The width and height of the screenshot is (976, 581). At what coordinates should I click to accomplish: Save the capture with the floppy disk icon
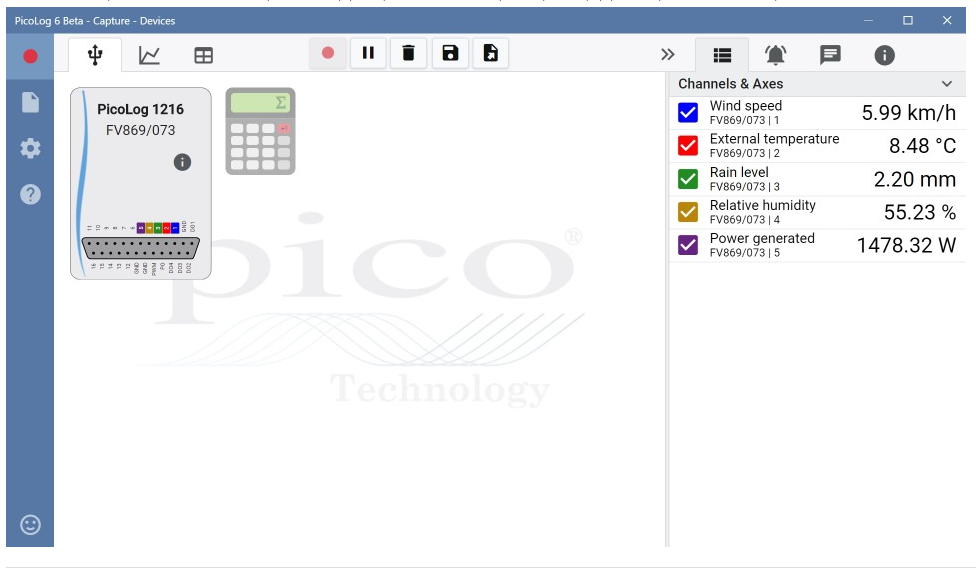[450, 54]
